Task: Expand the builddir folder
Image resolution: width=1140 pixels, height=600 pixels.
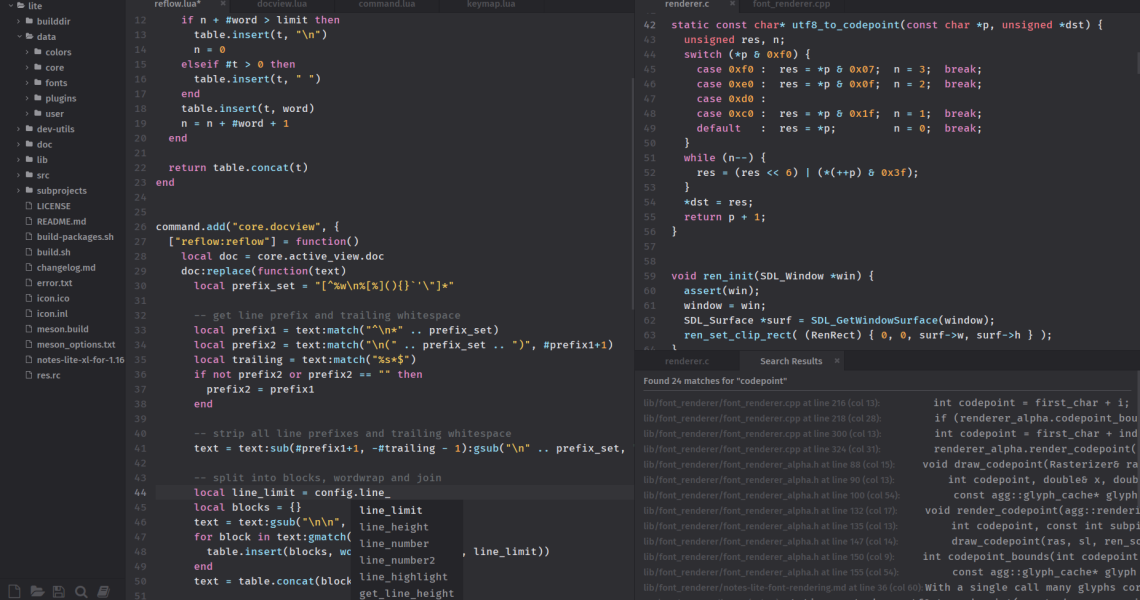Action: click(x=17, y=21)
